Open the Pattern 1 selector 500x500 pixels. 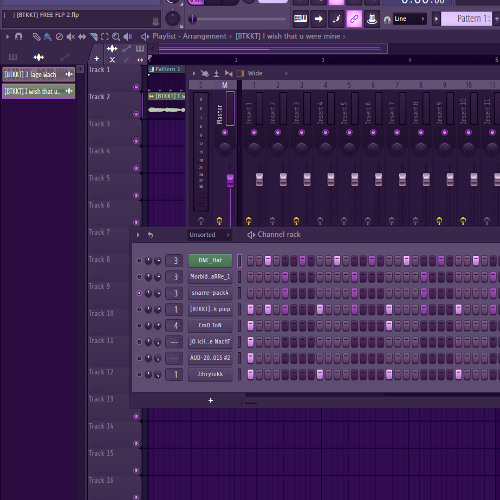pos(466,19)
